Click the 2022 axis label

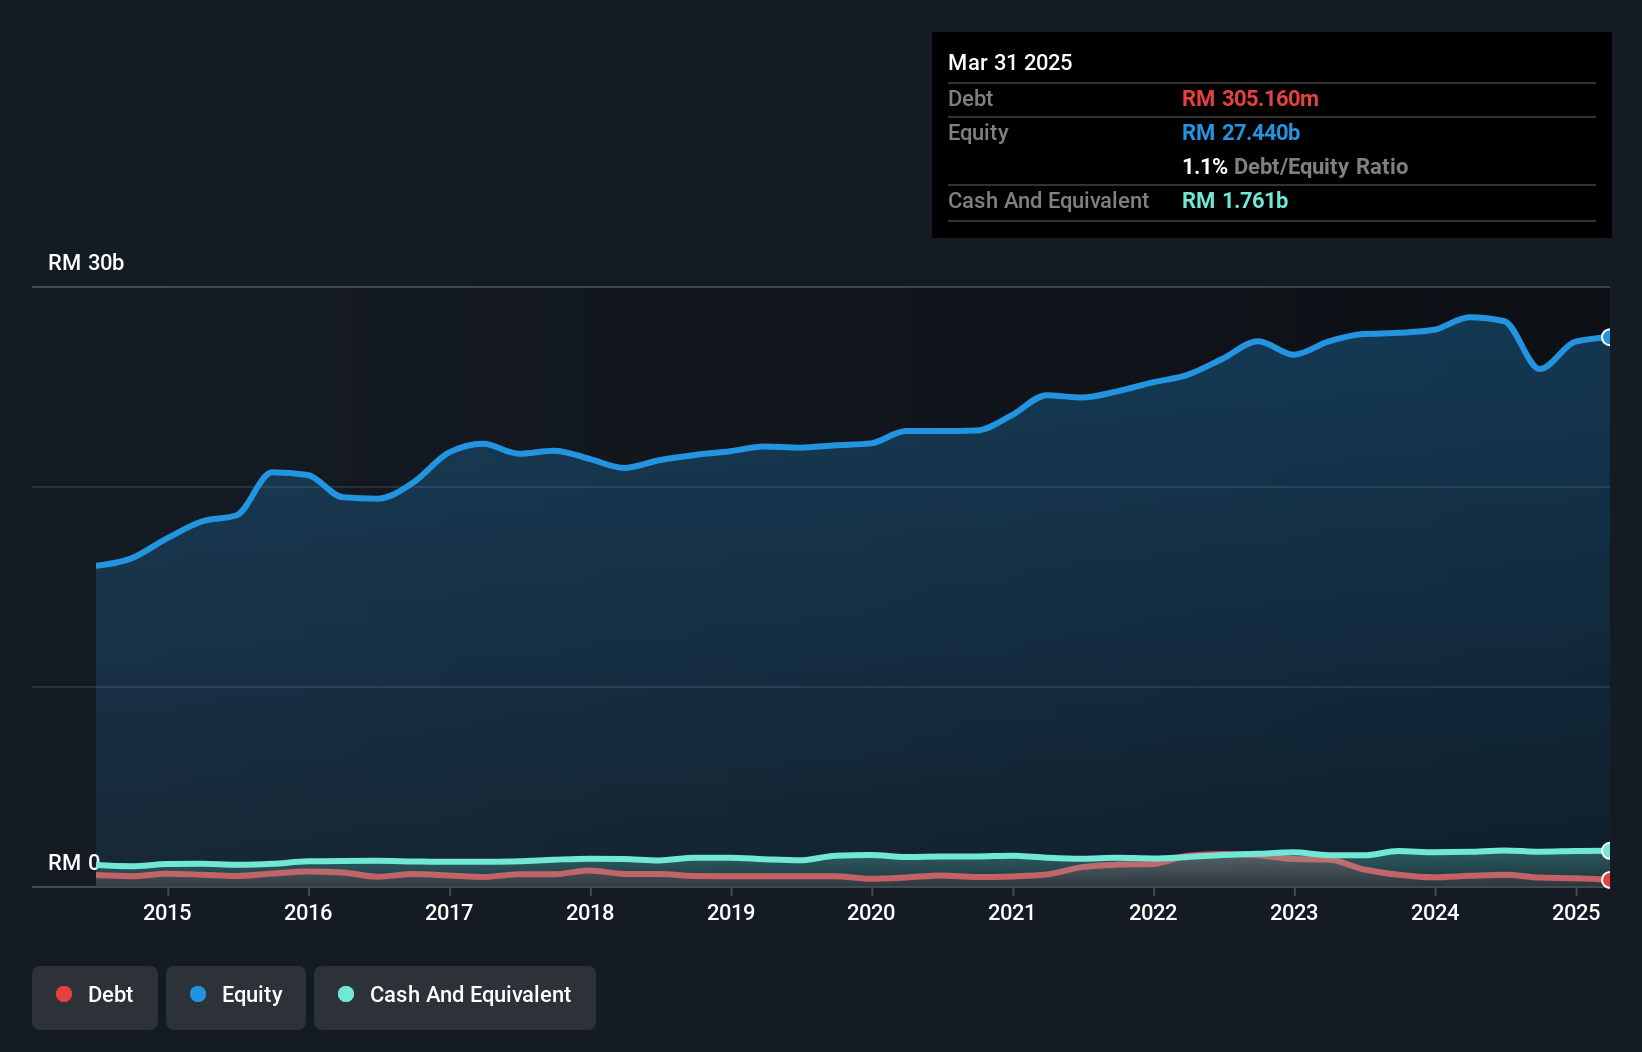(1153, 912)
